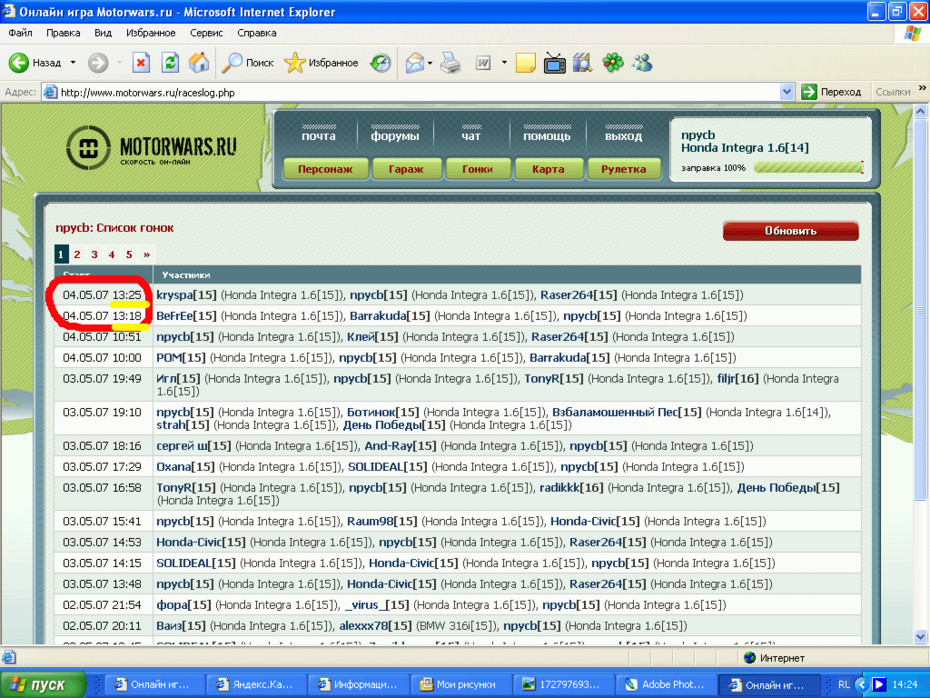The width and height of the screenshot is (930, 698).
Task: Expand the Edit with Word dropdown arrow
Action: pos(504,63)
